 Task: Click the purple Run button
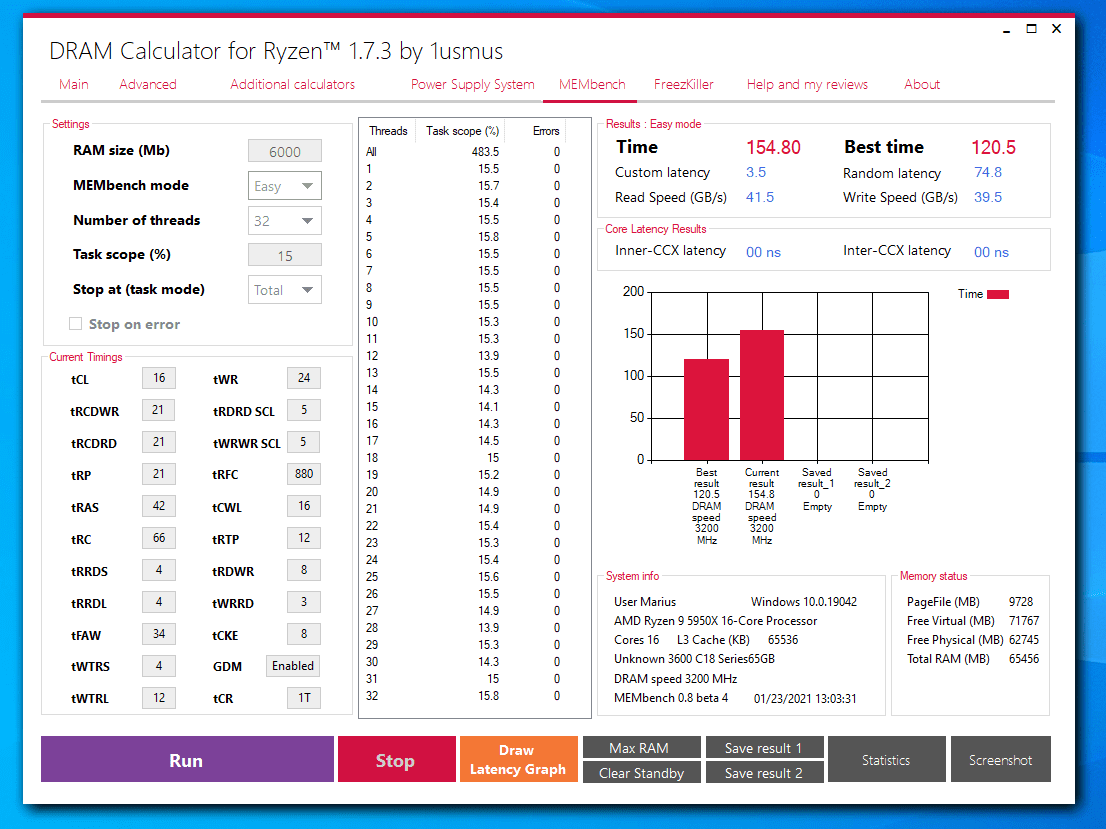(187, 759)
